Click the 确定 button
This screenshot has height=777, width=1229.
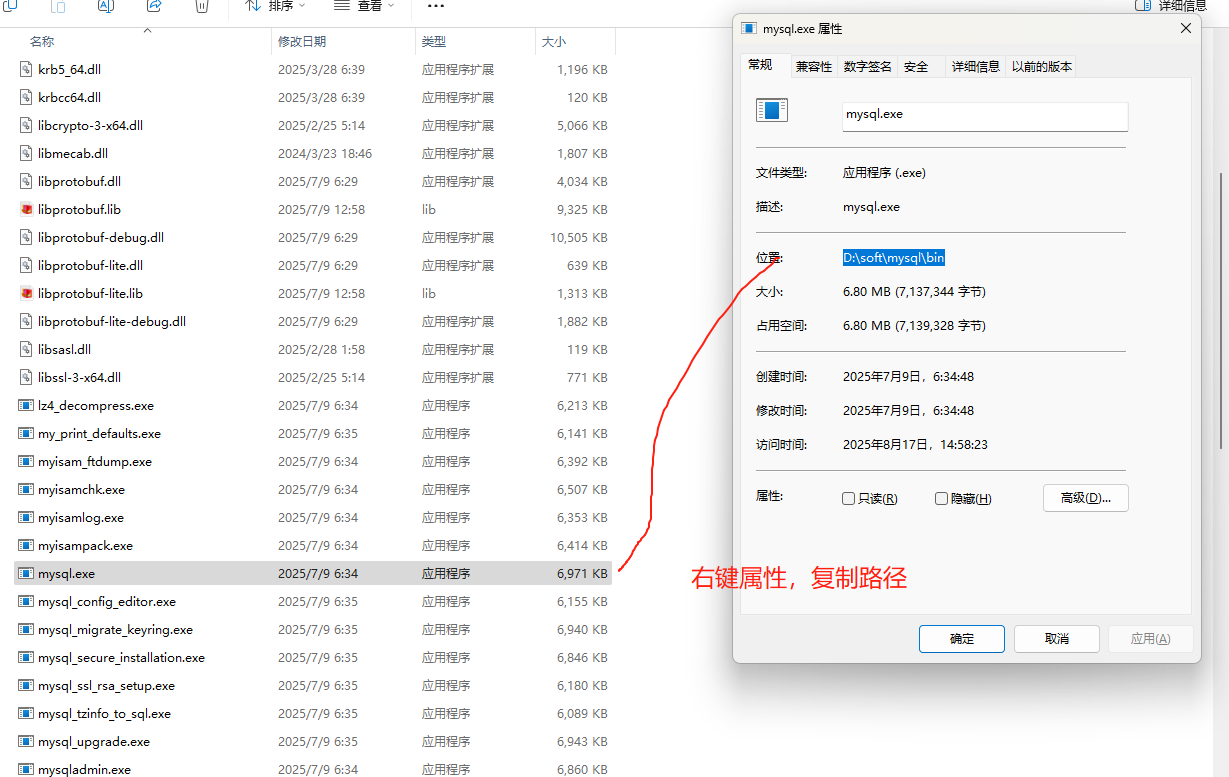pos(962,639)
